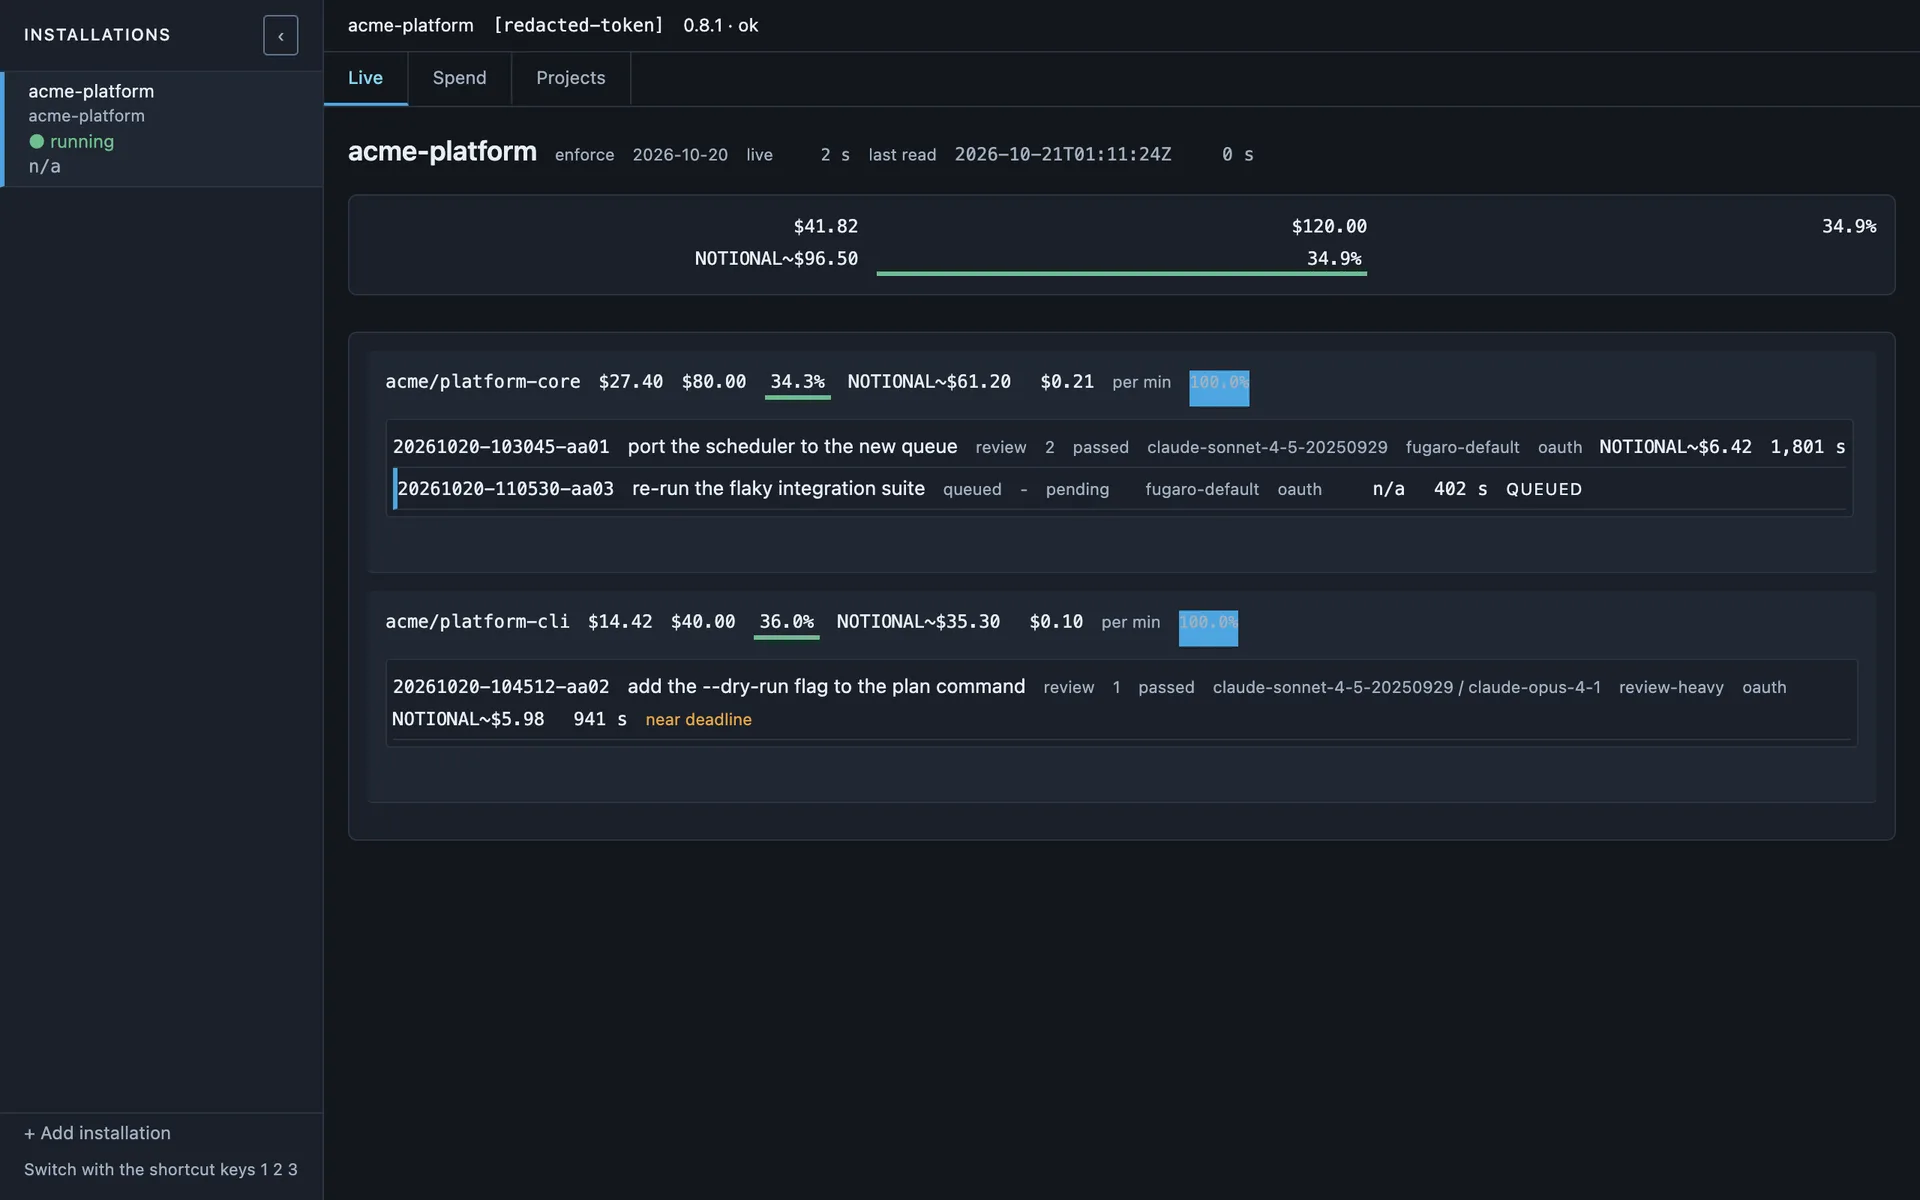Screen dimensions: 1920x1200
Task: Click the $41.82 spent value
Action: [x=825, y=226]
